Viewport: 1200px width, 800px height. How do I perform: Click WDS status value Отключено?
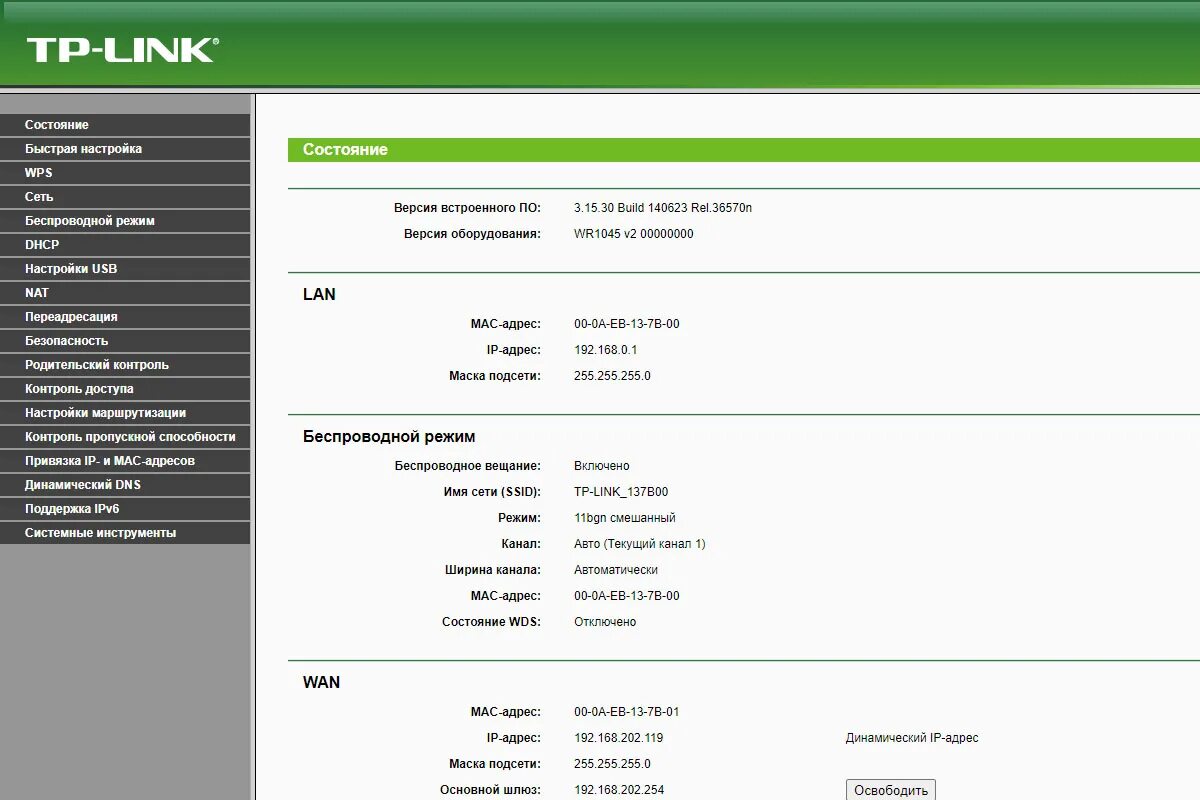(605, 622)
